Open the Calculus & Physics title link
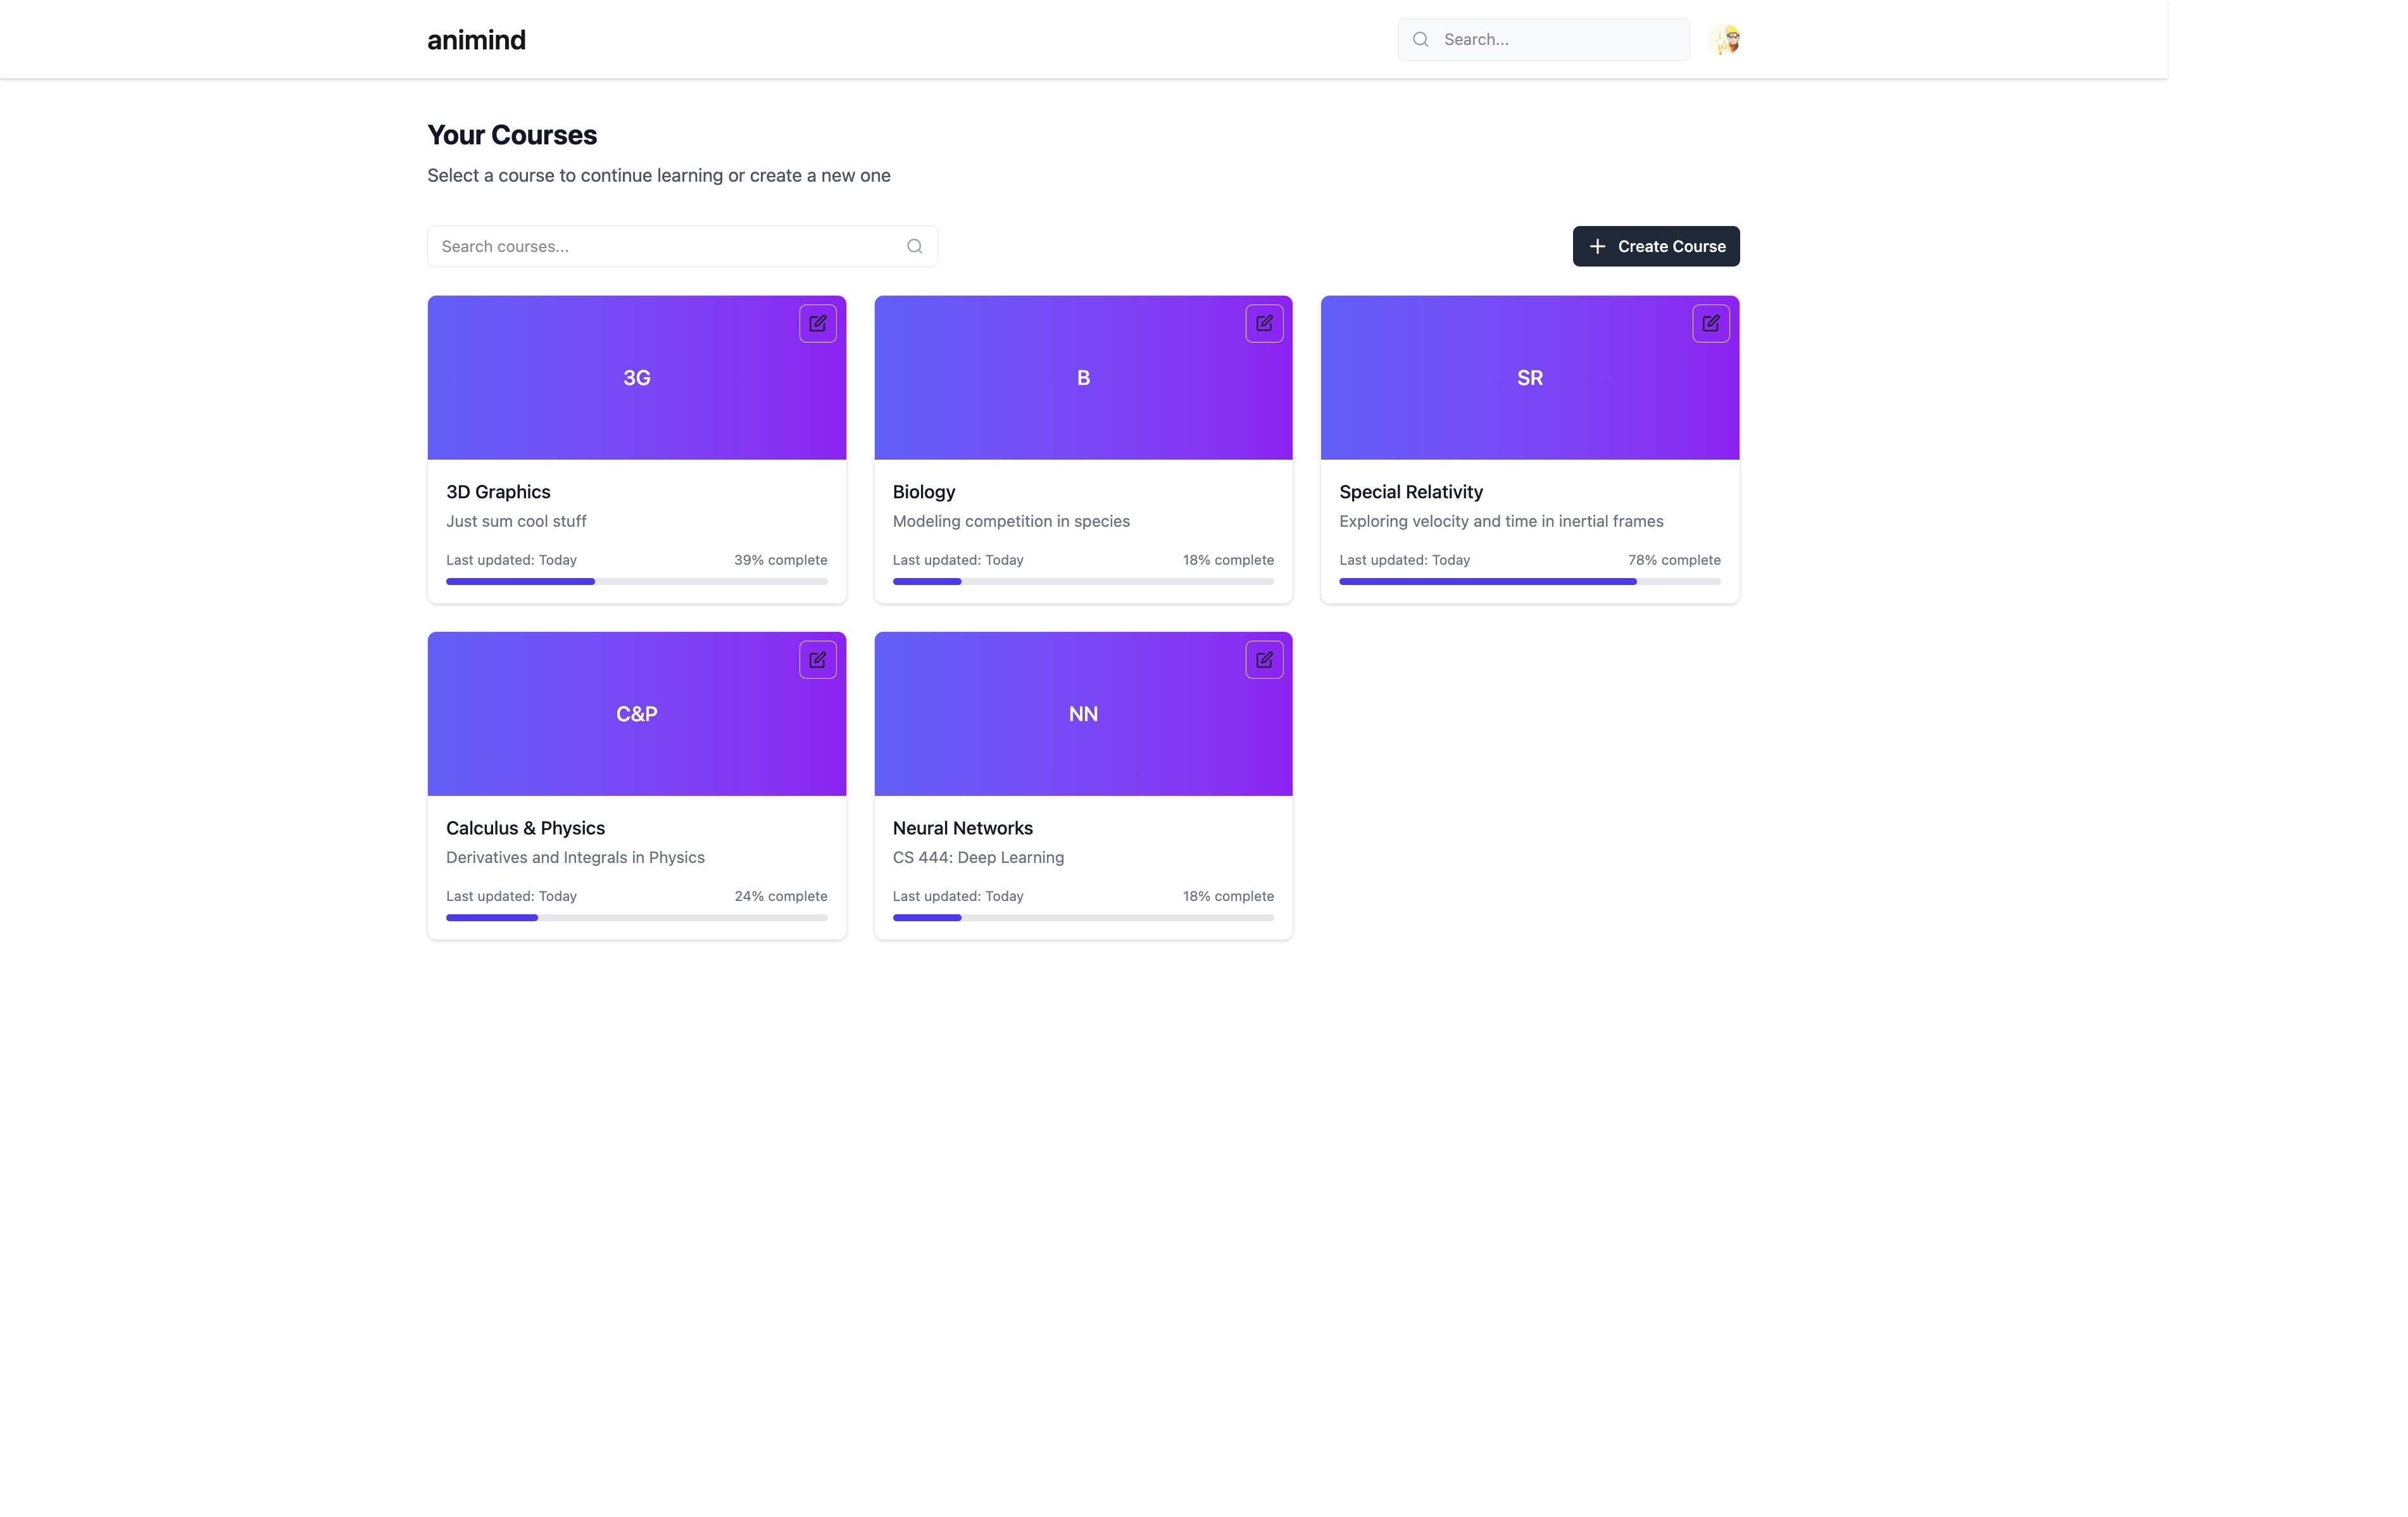 [525, 828]
